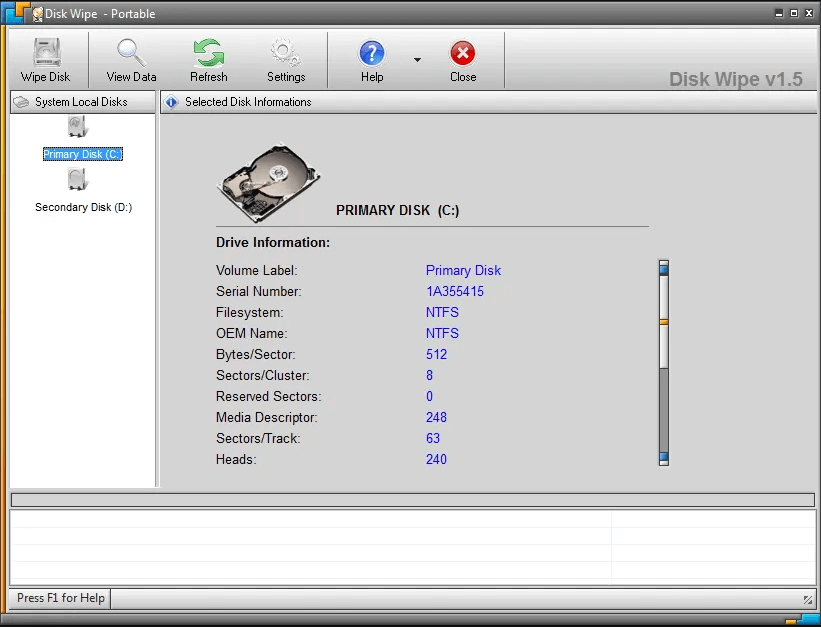Click Reserved Sectors value 0
Screen dimensions: 821x627
[x=429, y=396]
